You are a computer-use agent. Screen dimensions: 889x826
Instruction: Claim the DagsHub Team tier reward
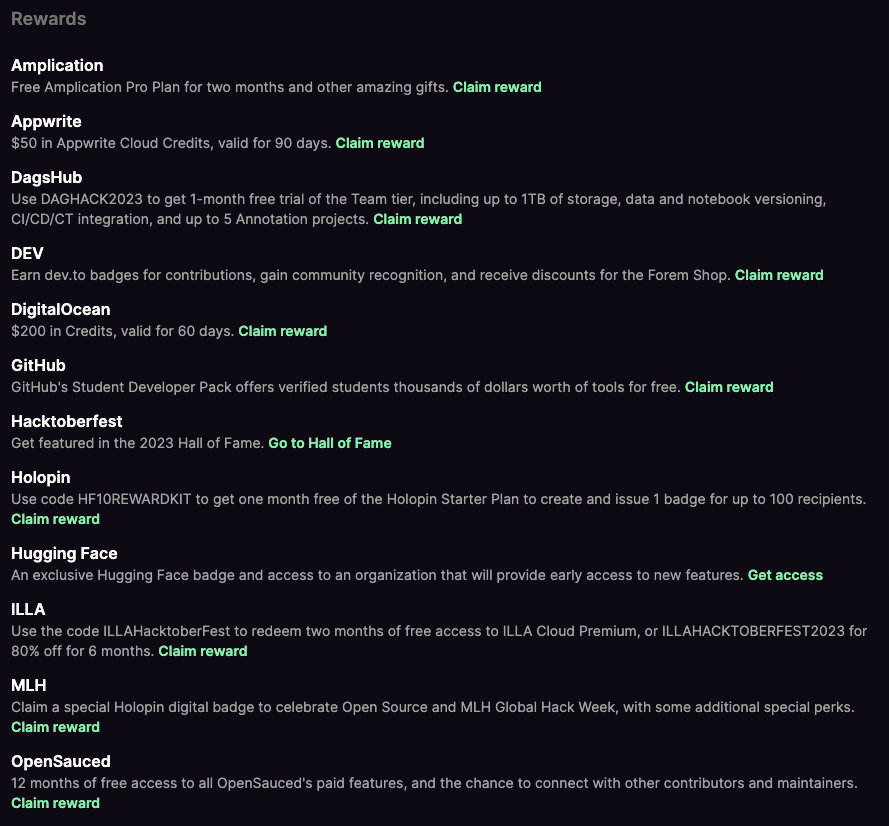coord(417,219)
